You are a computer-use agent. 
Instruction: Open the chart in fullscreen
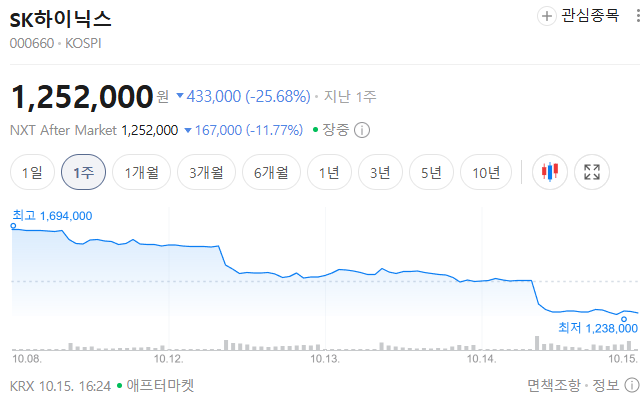click(x=591, y=172)
